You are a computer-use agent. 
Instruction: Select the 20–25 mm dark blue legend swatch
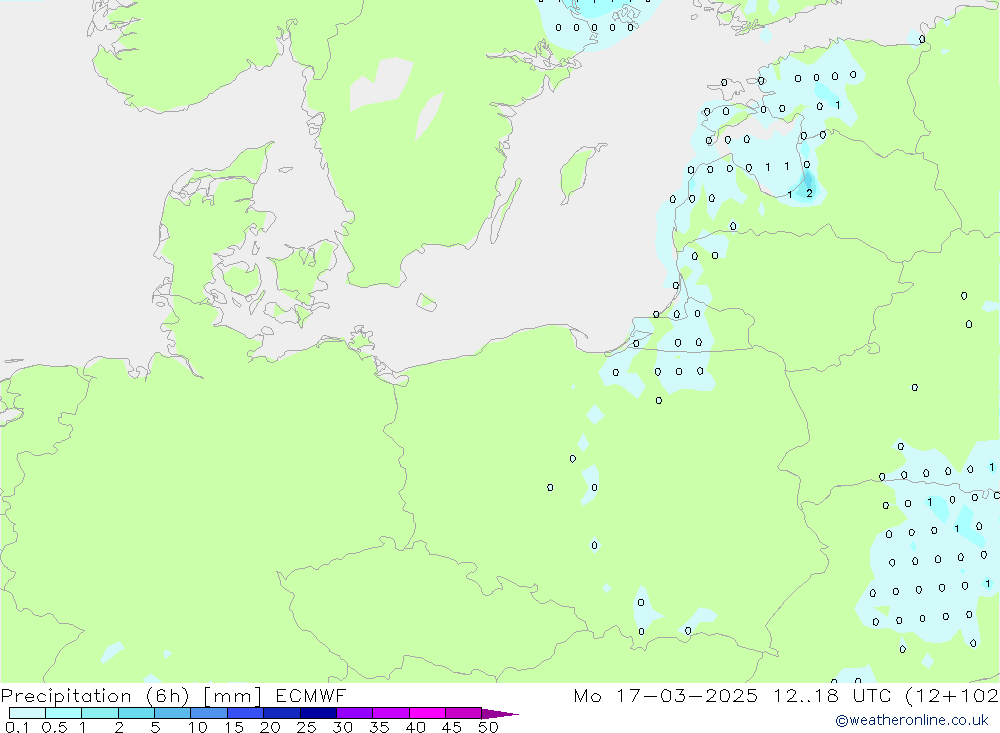[282, 713]
